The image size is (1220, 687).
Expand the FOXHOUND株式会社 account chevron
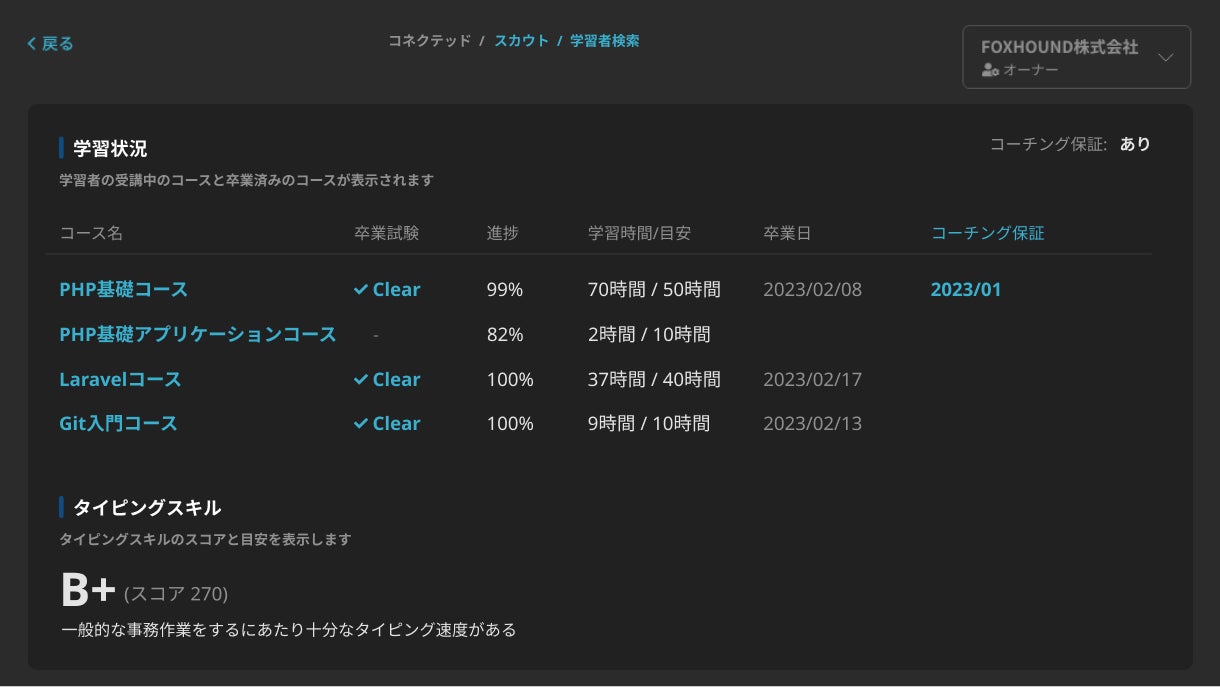[1165, 57]
